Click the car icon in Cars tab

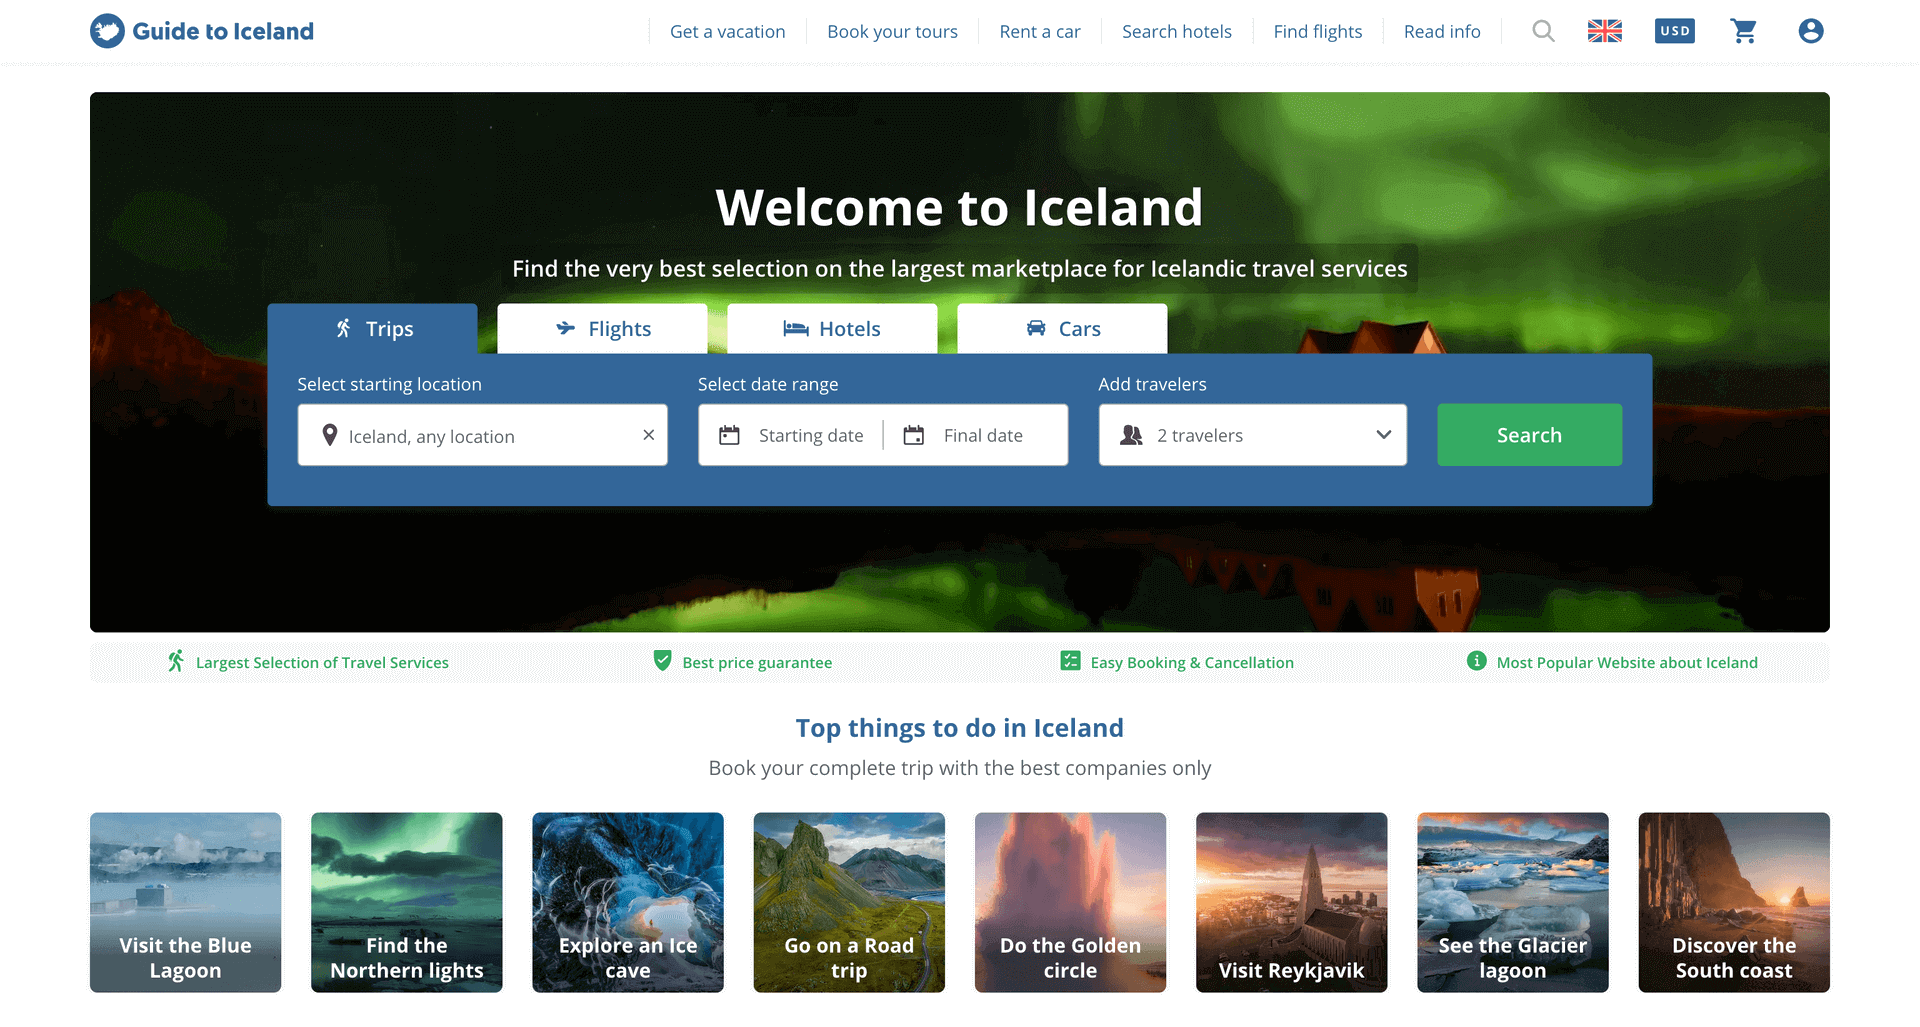click(x=1036, y=328)
